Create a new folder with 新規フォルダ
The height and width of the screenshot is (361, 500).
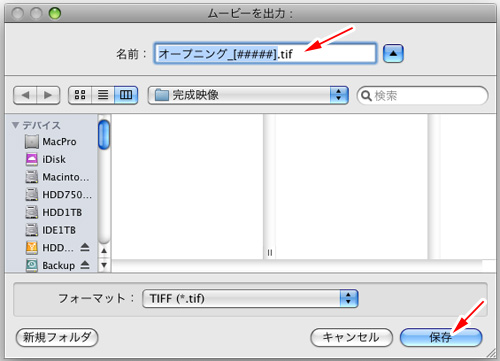coord(57,337)
